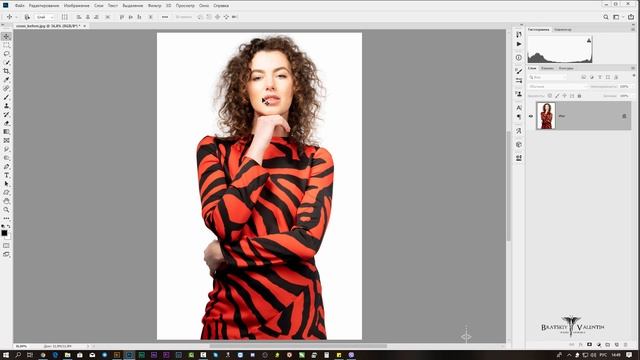This screenshot has height=360, width=640.
Task: Open the Histogram panel options menu
Action: click(633, 29)
